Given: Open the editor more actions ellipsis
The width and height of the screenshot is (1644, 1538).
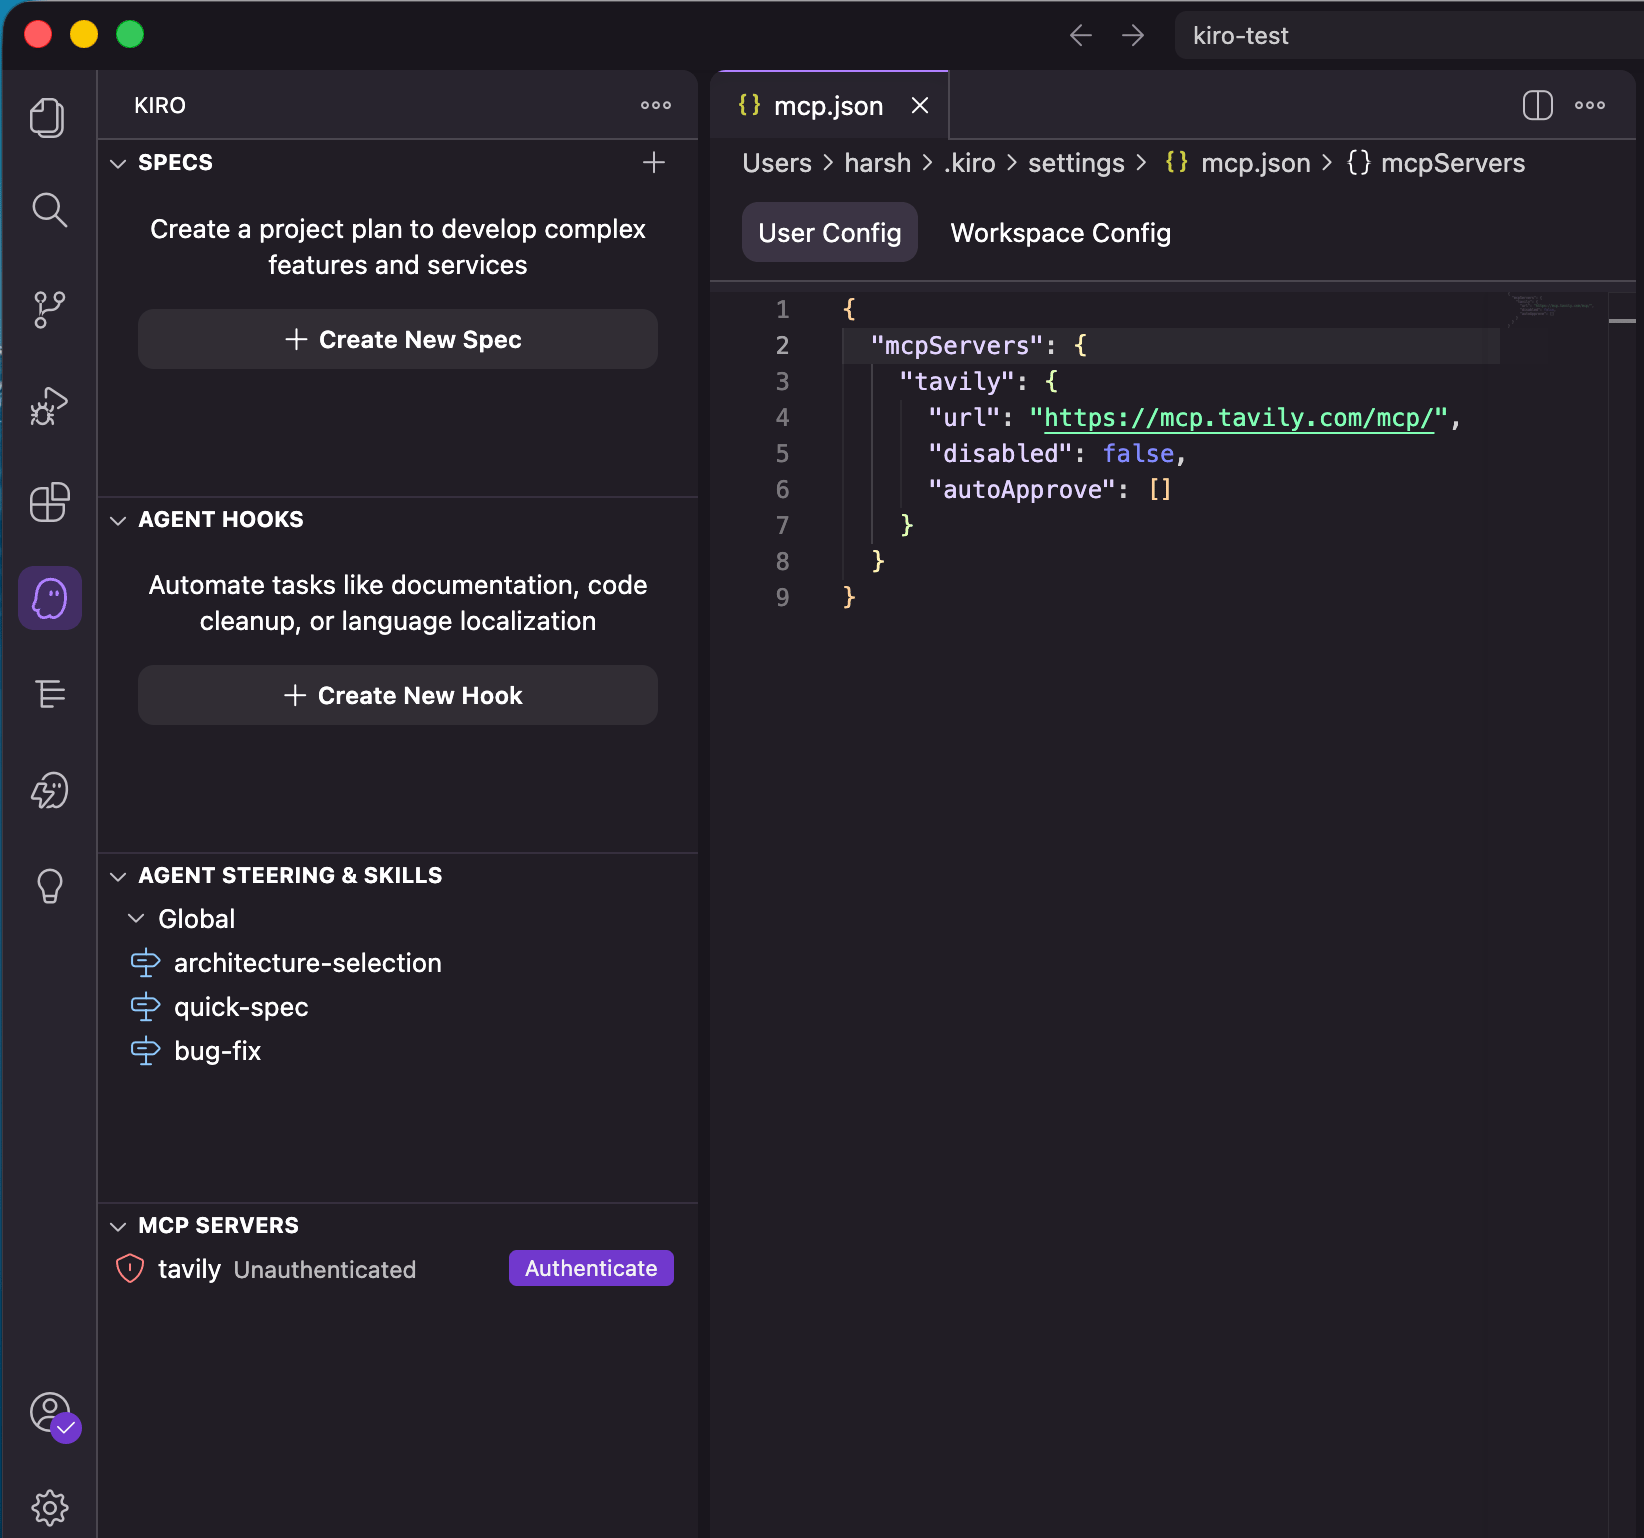Looking at the screenshot, I should 1590,105.
